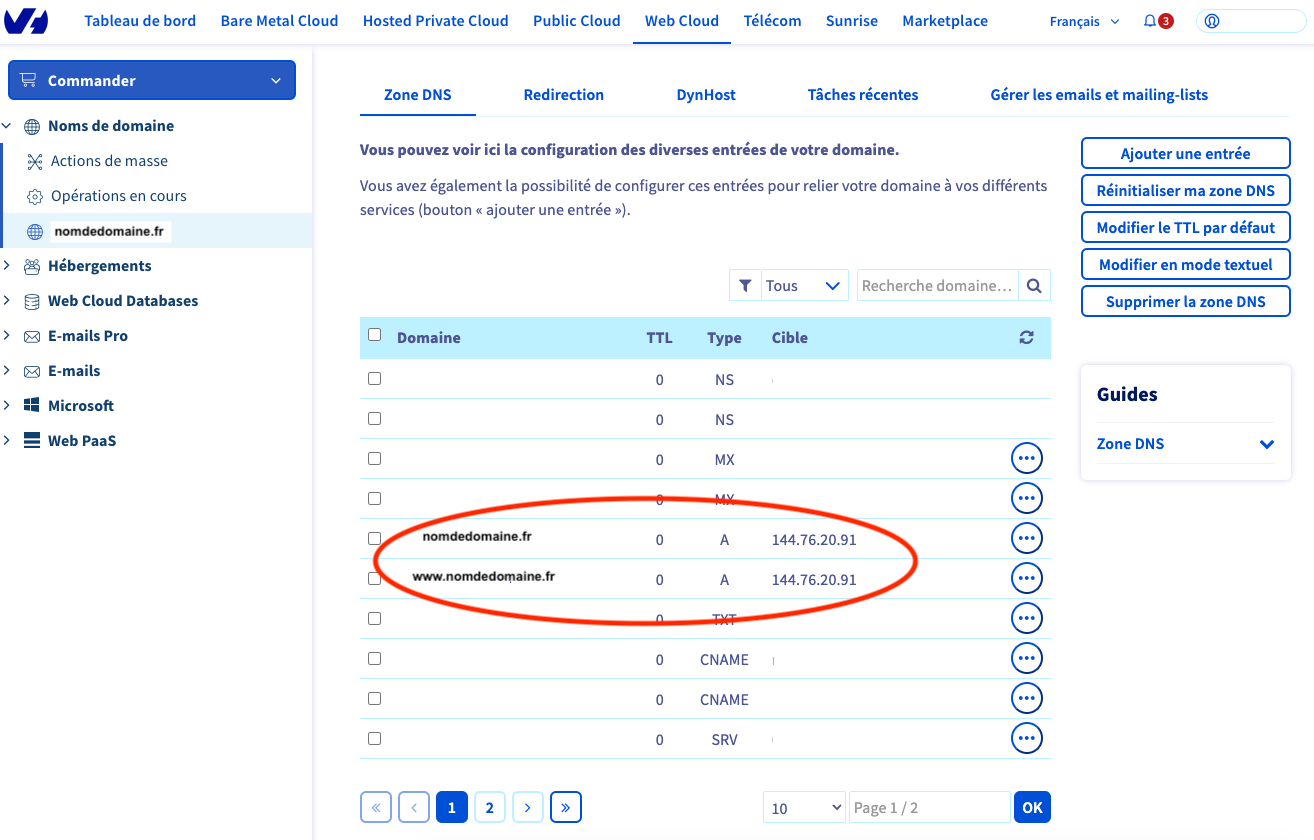Click the Recherche domaine search field

click(937, 286)
